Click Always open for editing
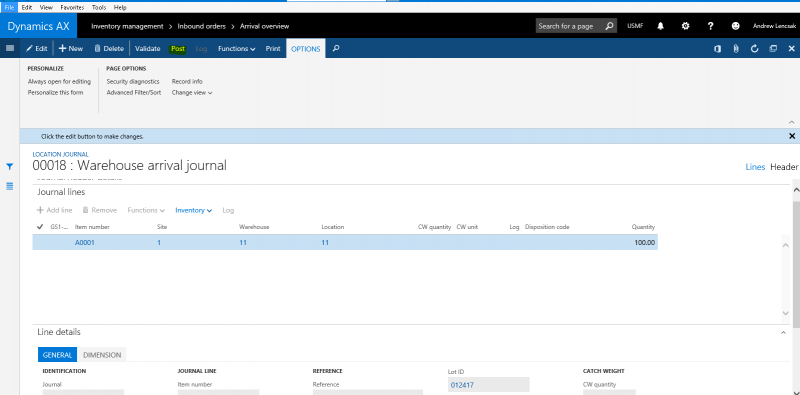 pyautogui.click(x=59, y=81)
